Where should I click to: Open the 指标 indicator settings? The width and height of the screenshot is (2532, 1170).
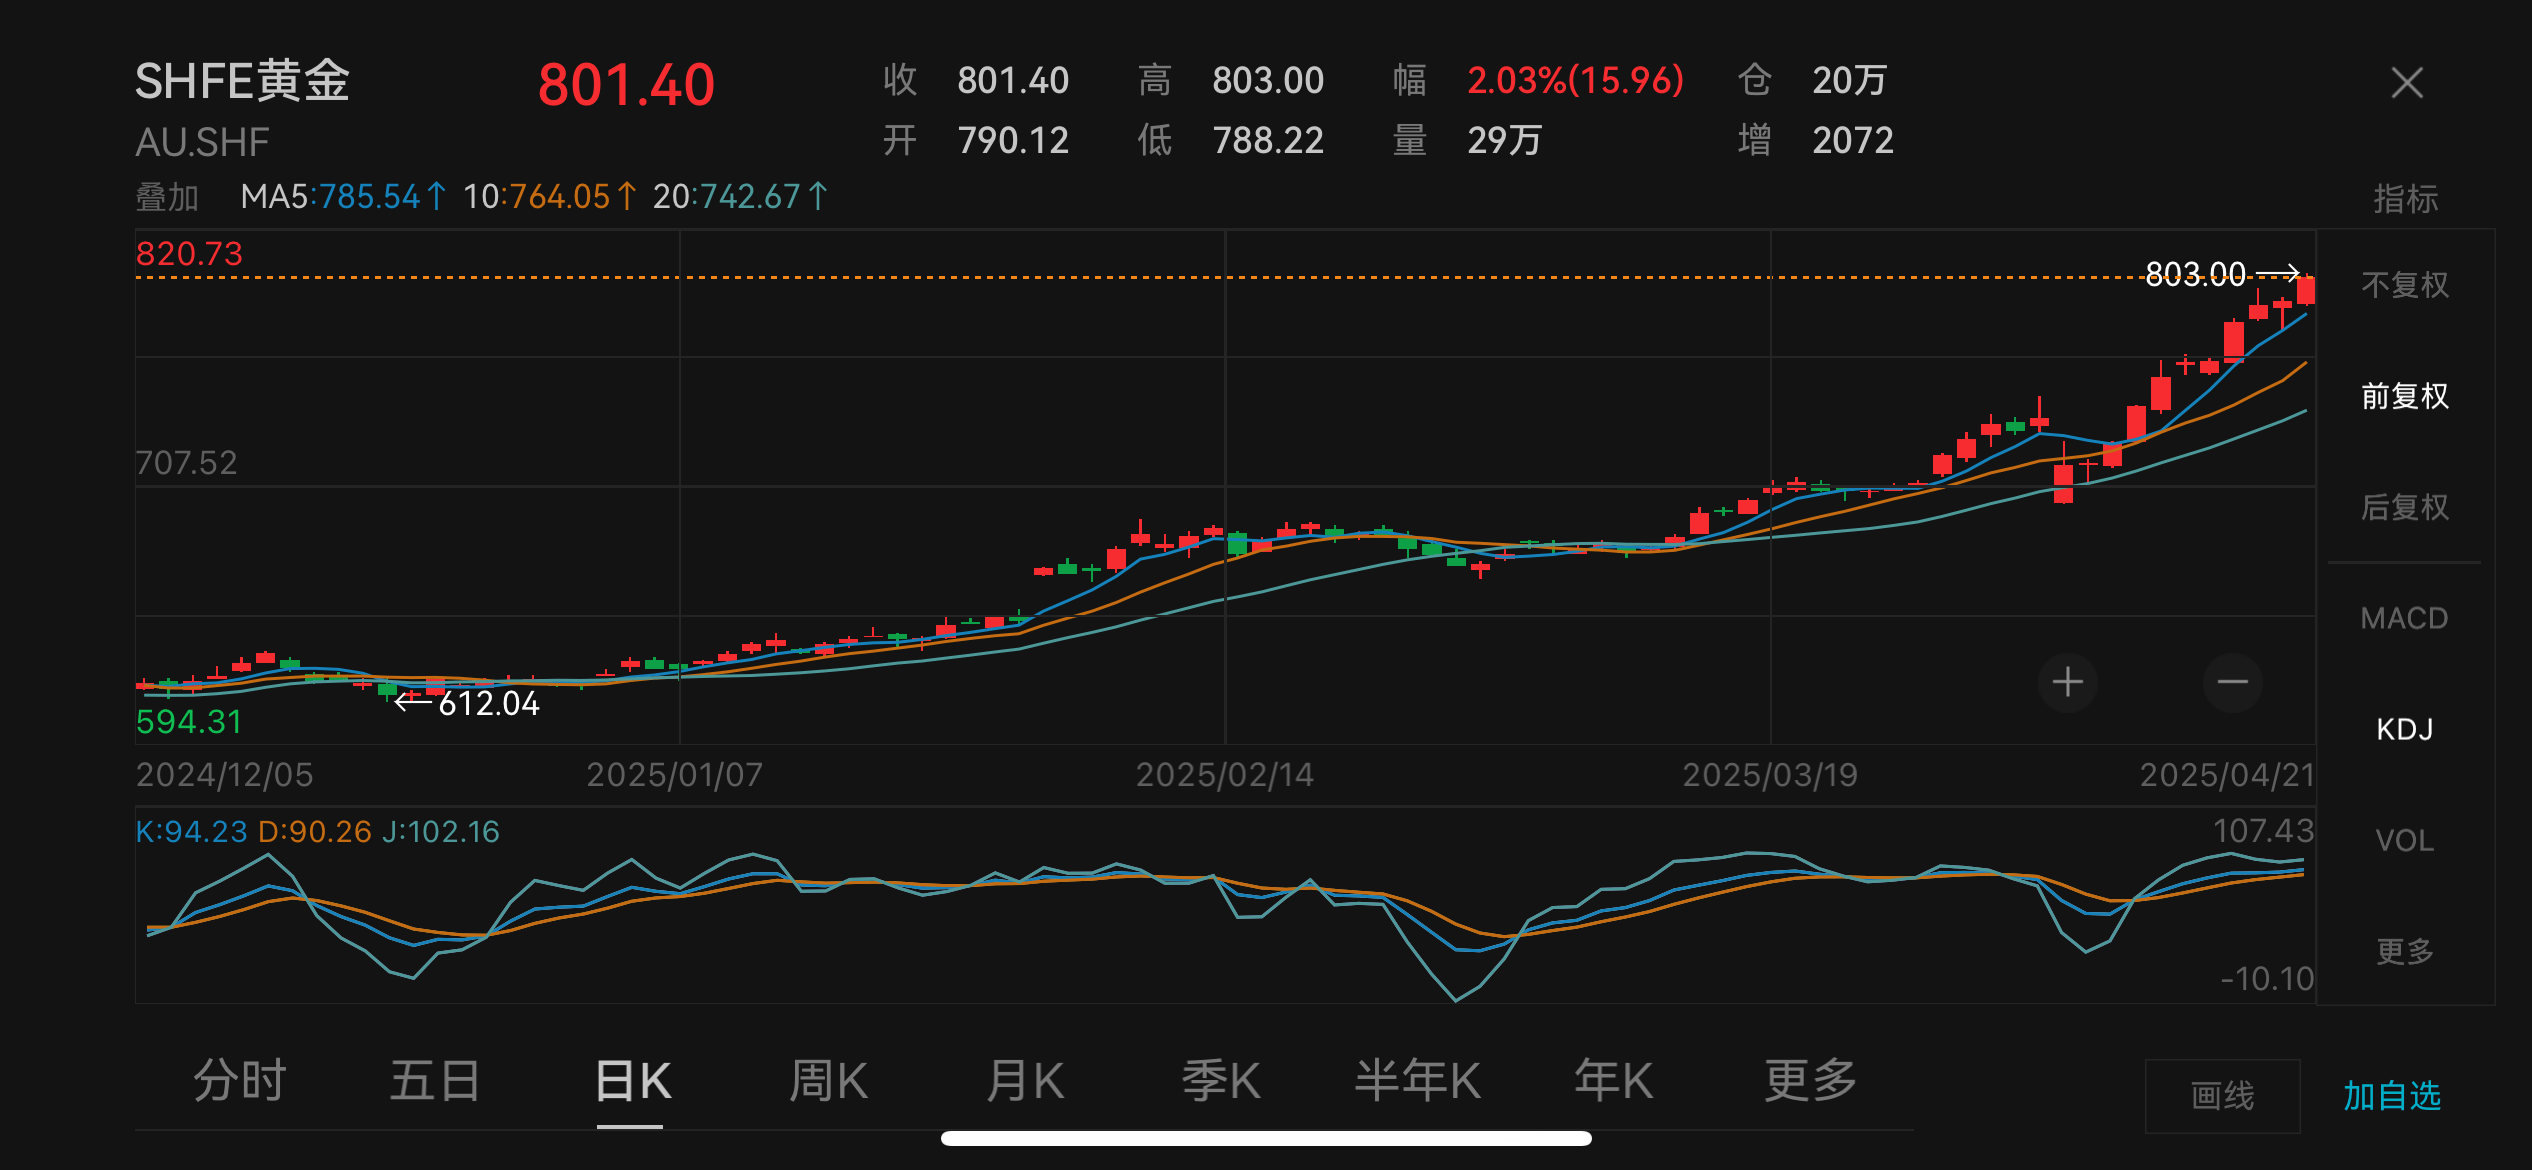2405,199
